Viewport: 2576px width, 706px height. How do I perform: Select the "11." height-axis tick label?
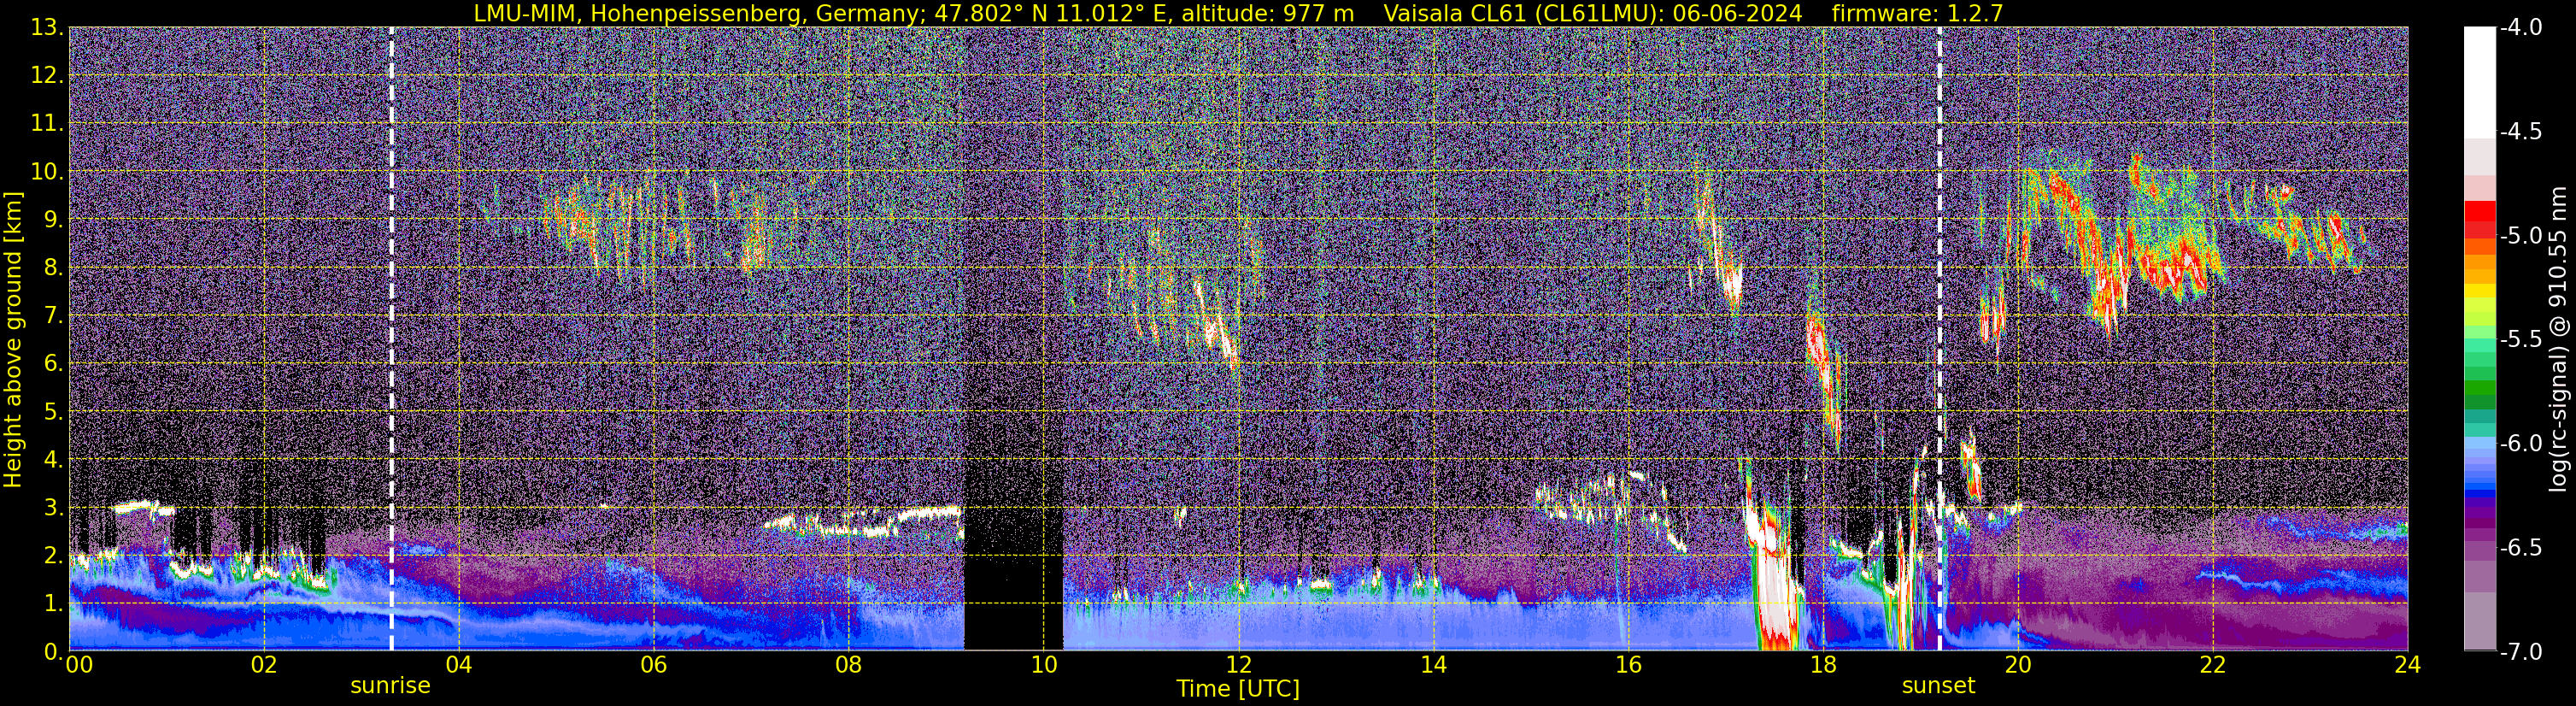coord(47,124)
